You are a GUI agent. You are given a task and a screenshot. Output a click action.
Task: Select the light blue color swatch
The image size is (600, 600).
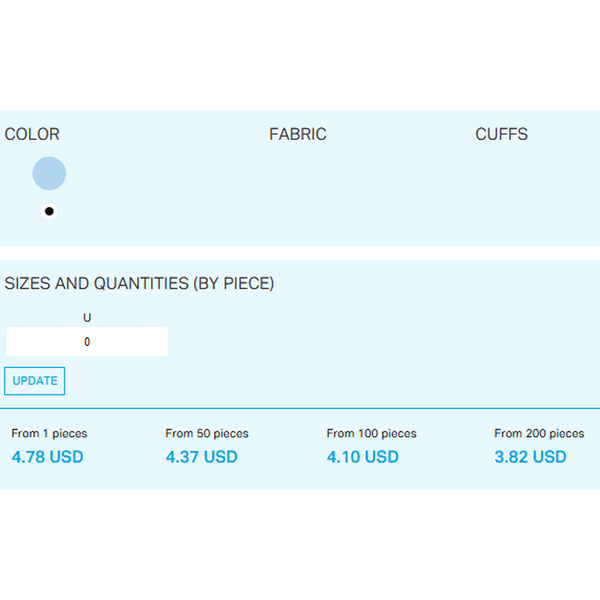[x=49, y=173]
